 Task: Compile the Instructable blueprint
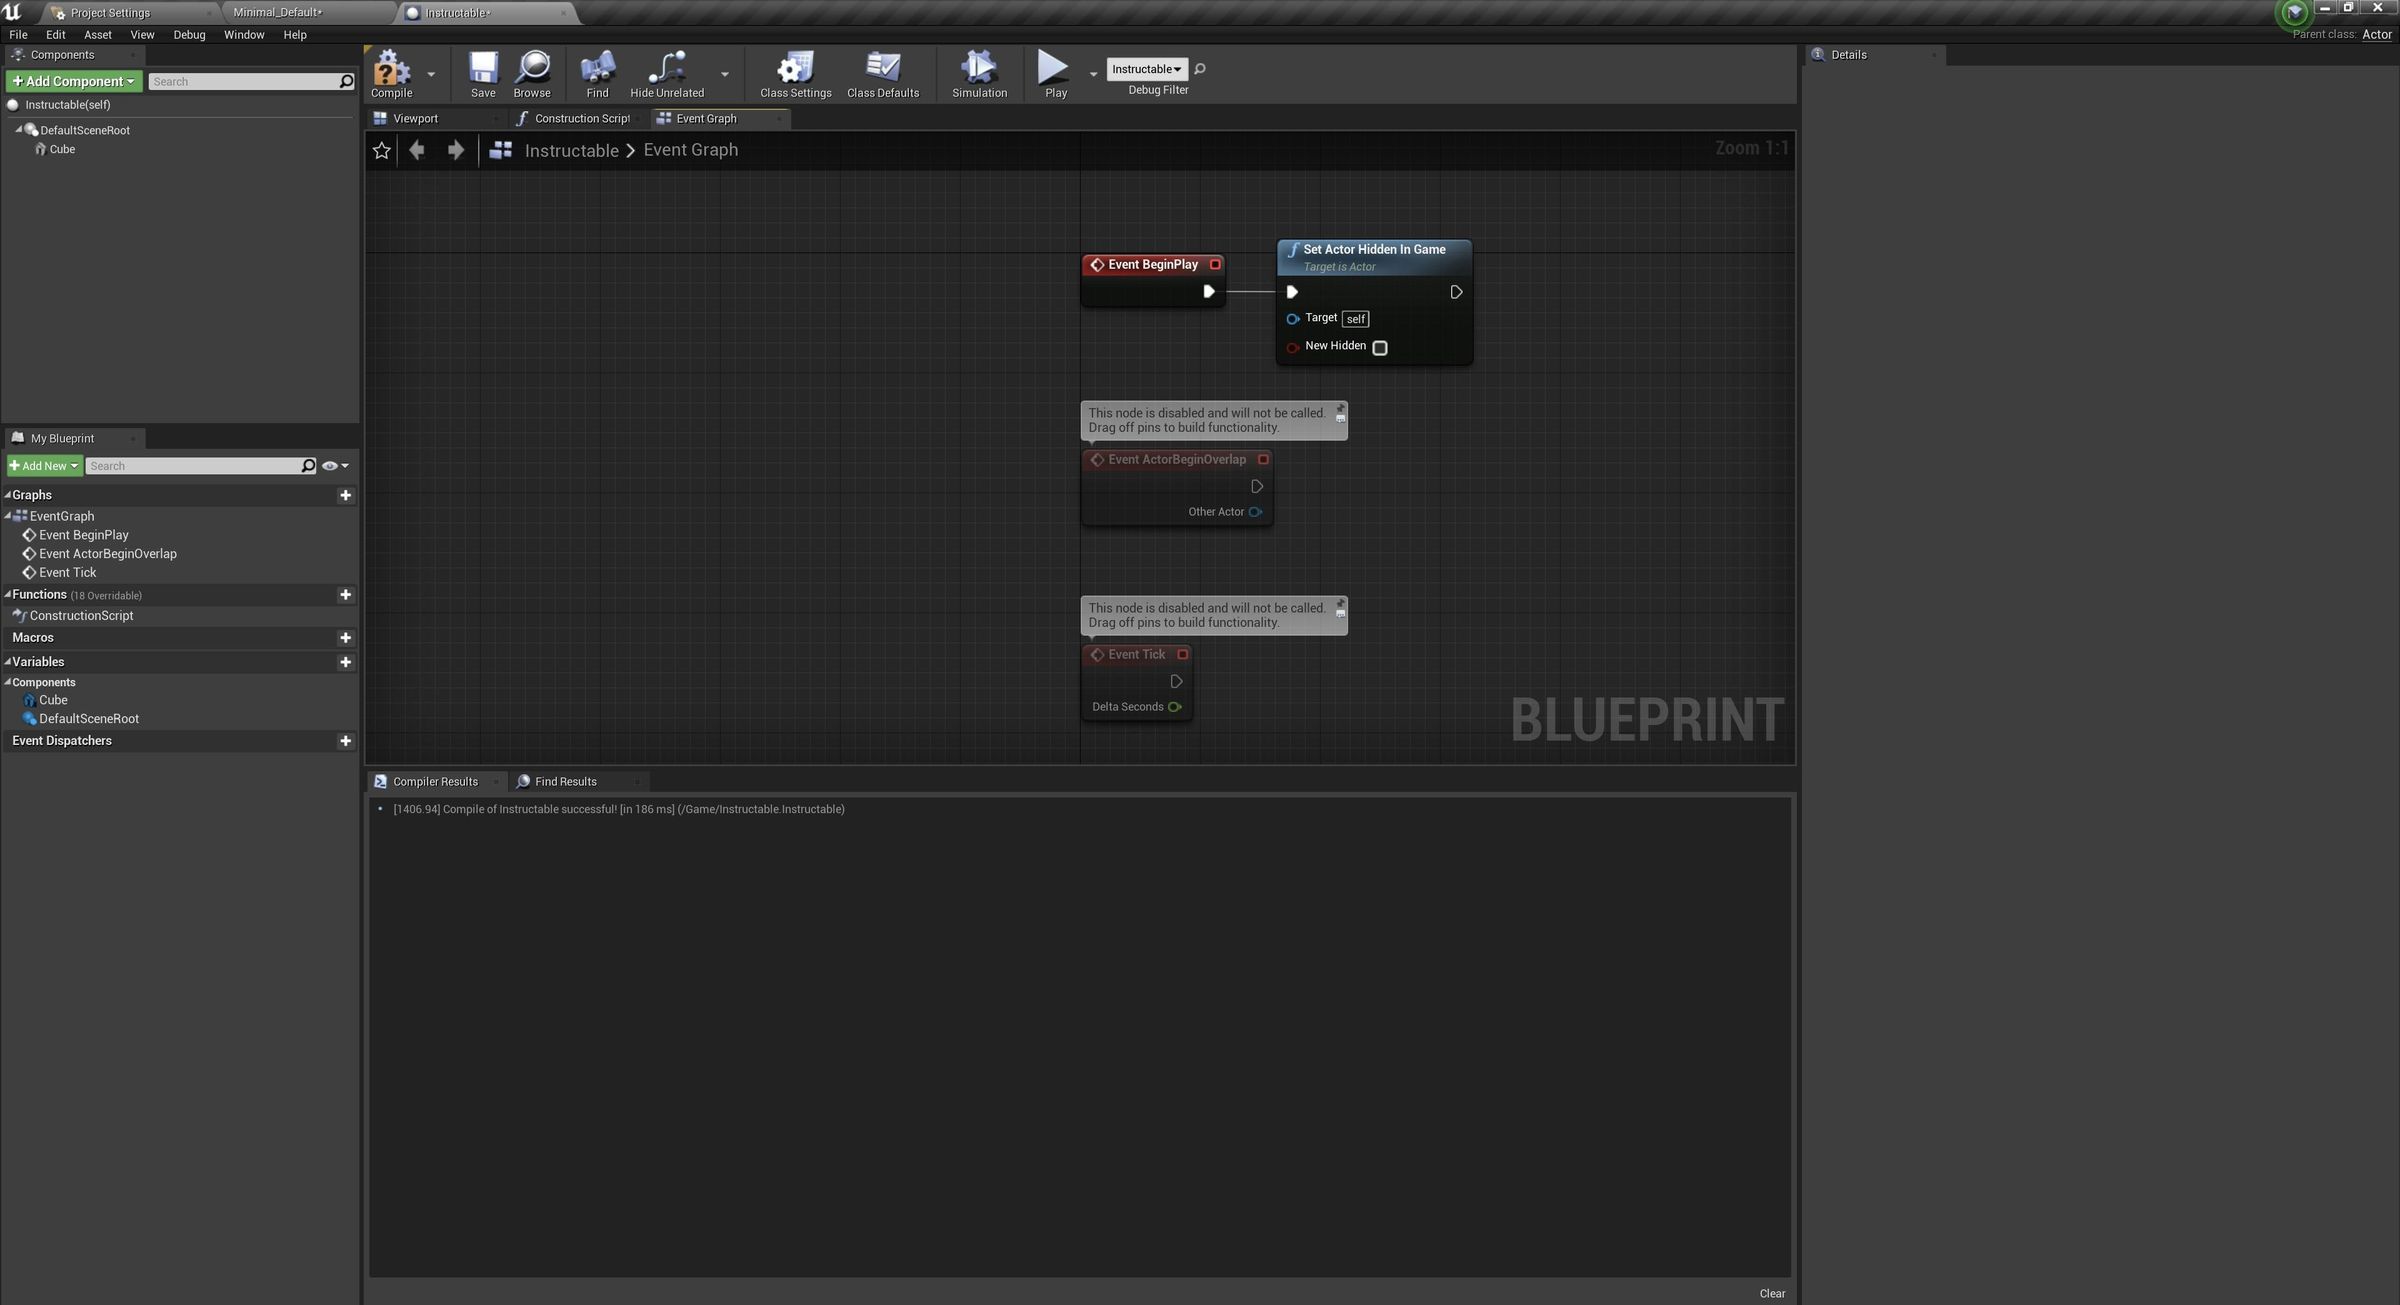[391, 74]
